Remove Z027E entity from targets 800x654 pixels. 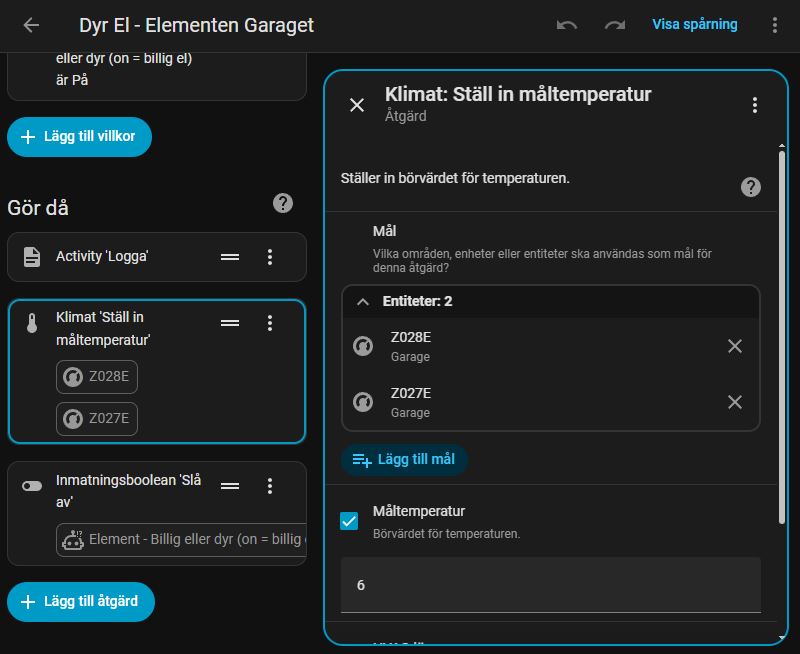point(735,402)
